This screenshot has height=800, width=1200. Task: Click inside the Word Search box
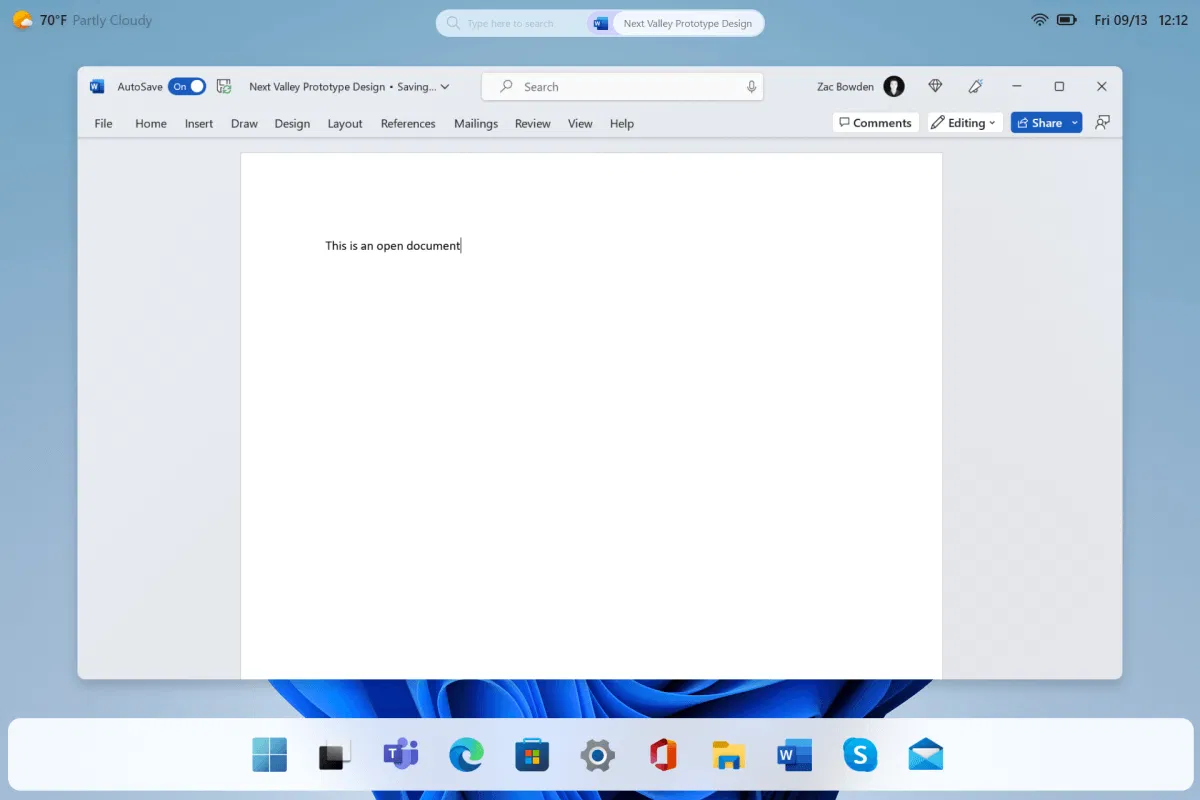622,87
